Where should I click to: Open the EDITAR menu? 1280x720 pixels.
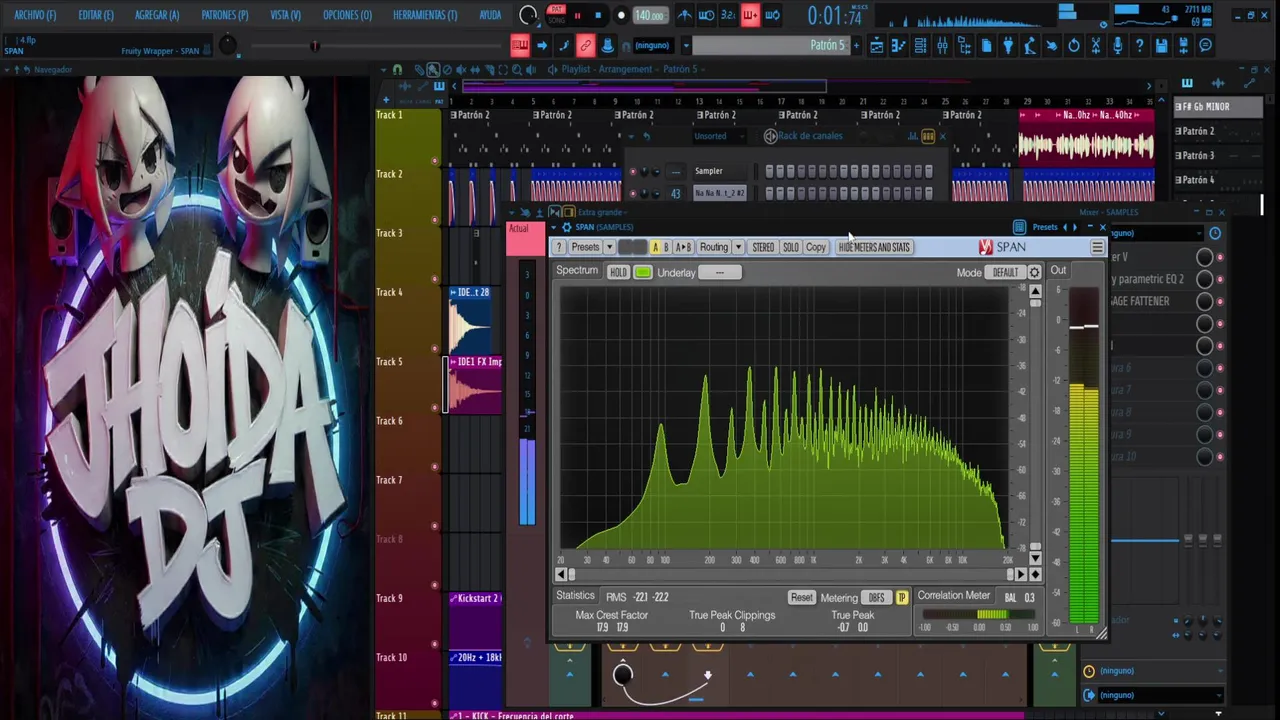[96, 15]
